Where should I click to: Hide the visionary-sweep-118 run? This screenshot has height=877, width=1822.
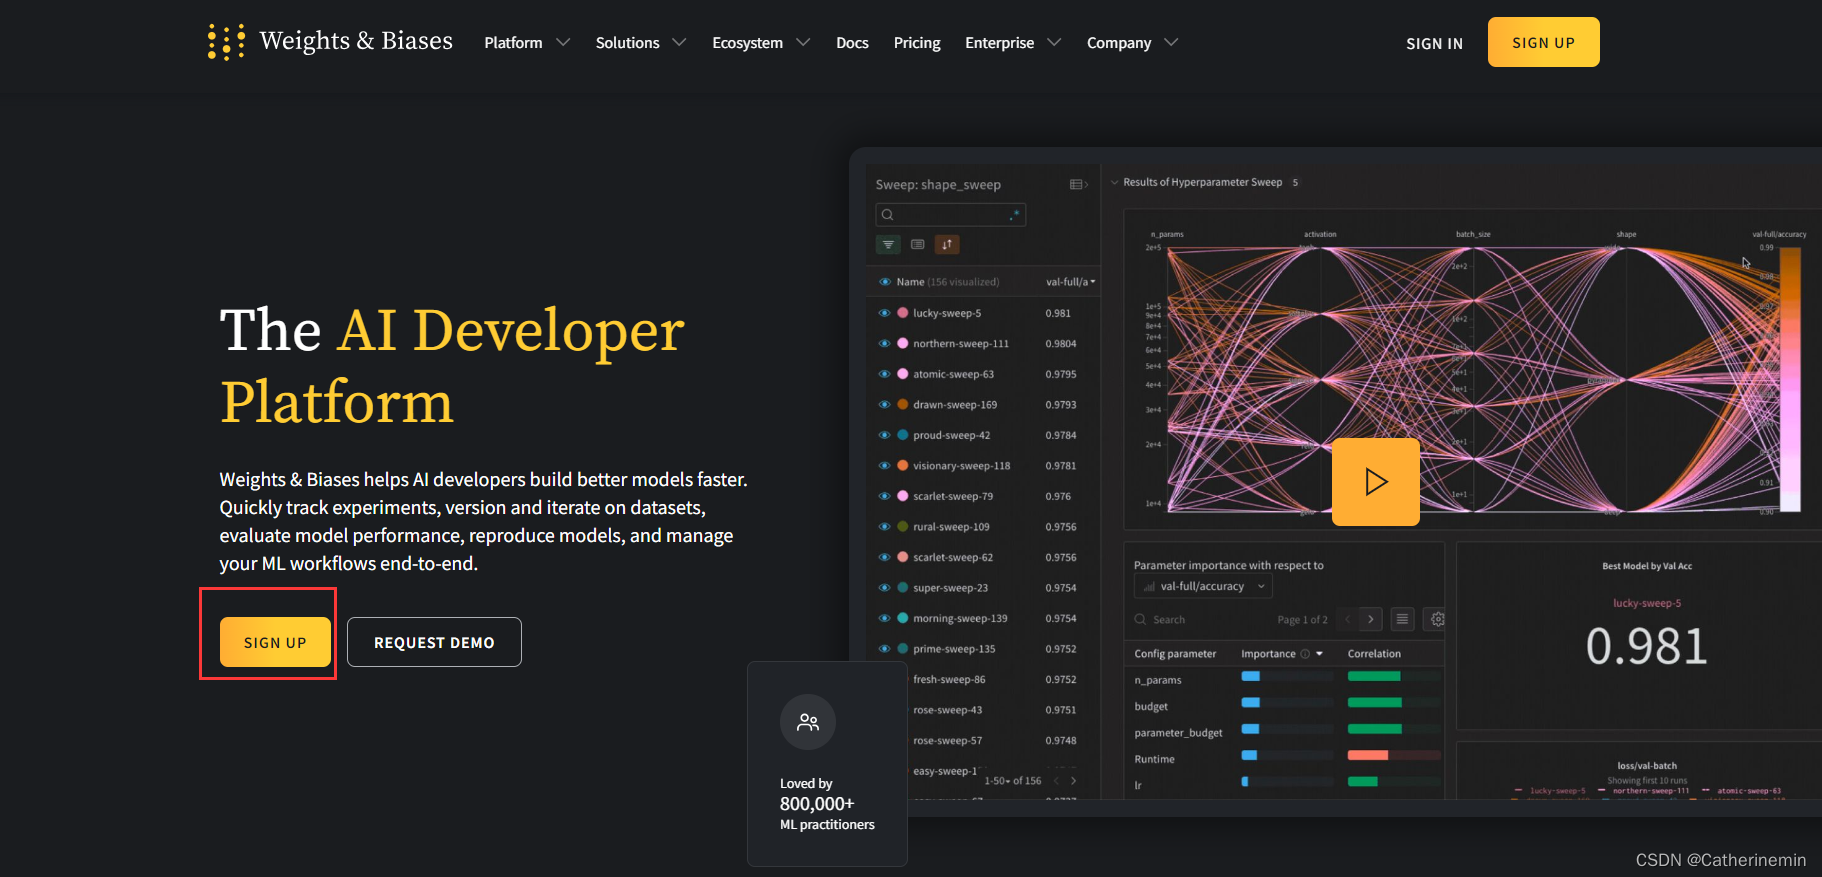point(884,466)
